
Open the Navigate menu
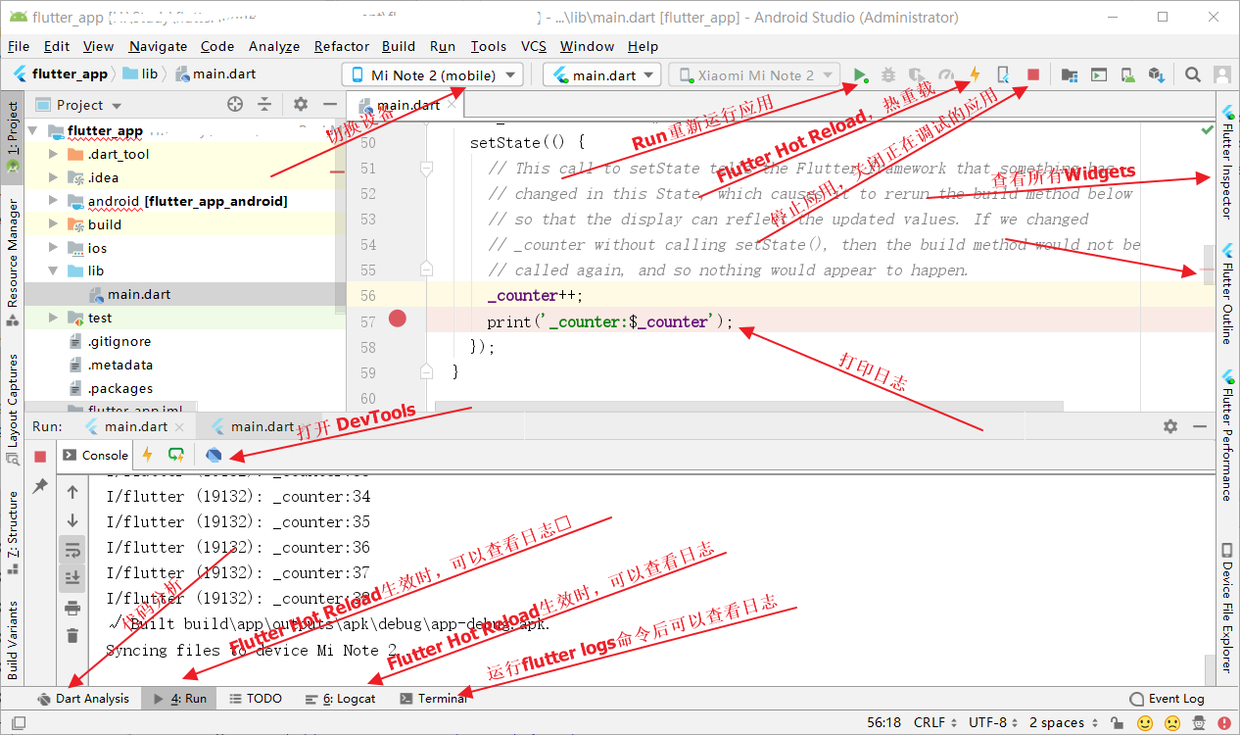tap(158, 46)
